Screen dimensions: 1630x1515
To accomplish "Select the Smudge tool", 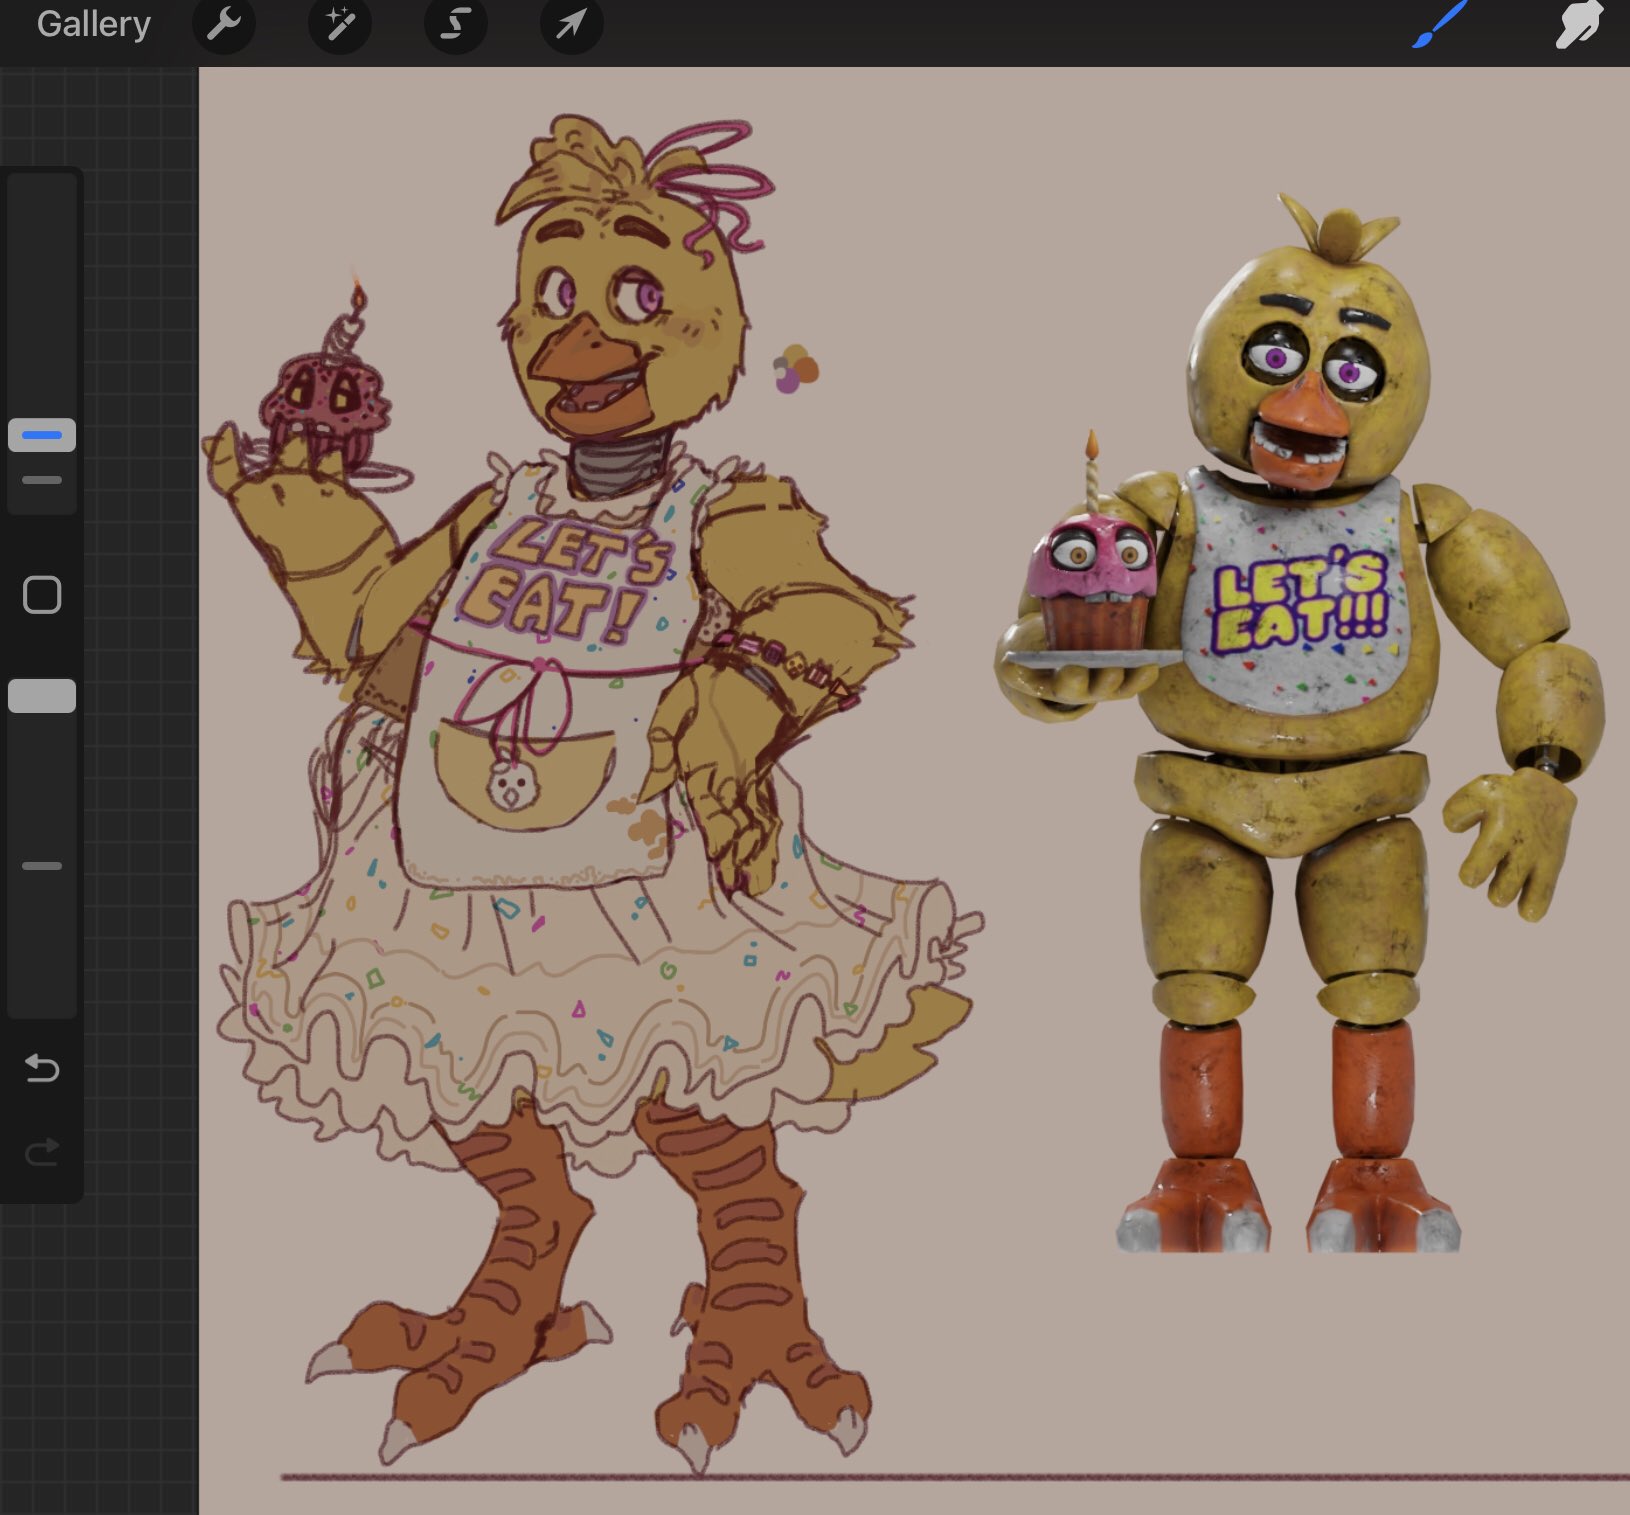I will click(x=1580, y=24).
